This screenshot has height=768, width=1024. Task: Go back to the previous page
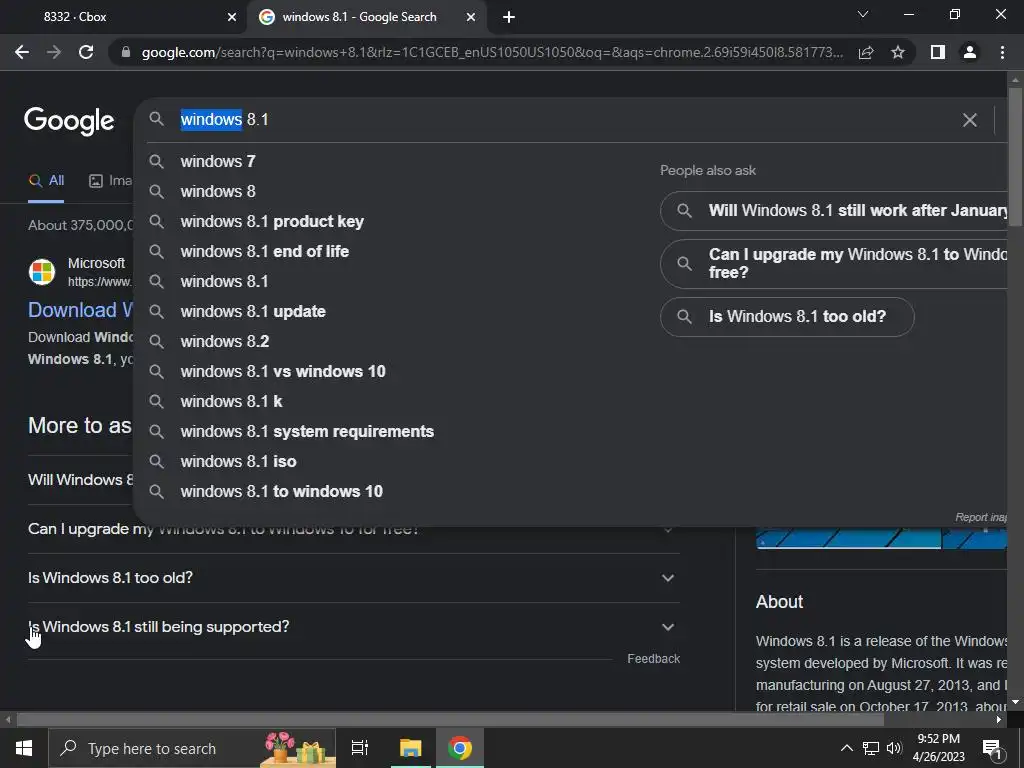[22, 52]
